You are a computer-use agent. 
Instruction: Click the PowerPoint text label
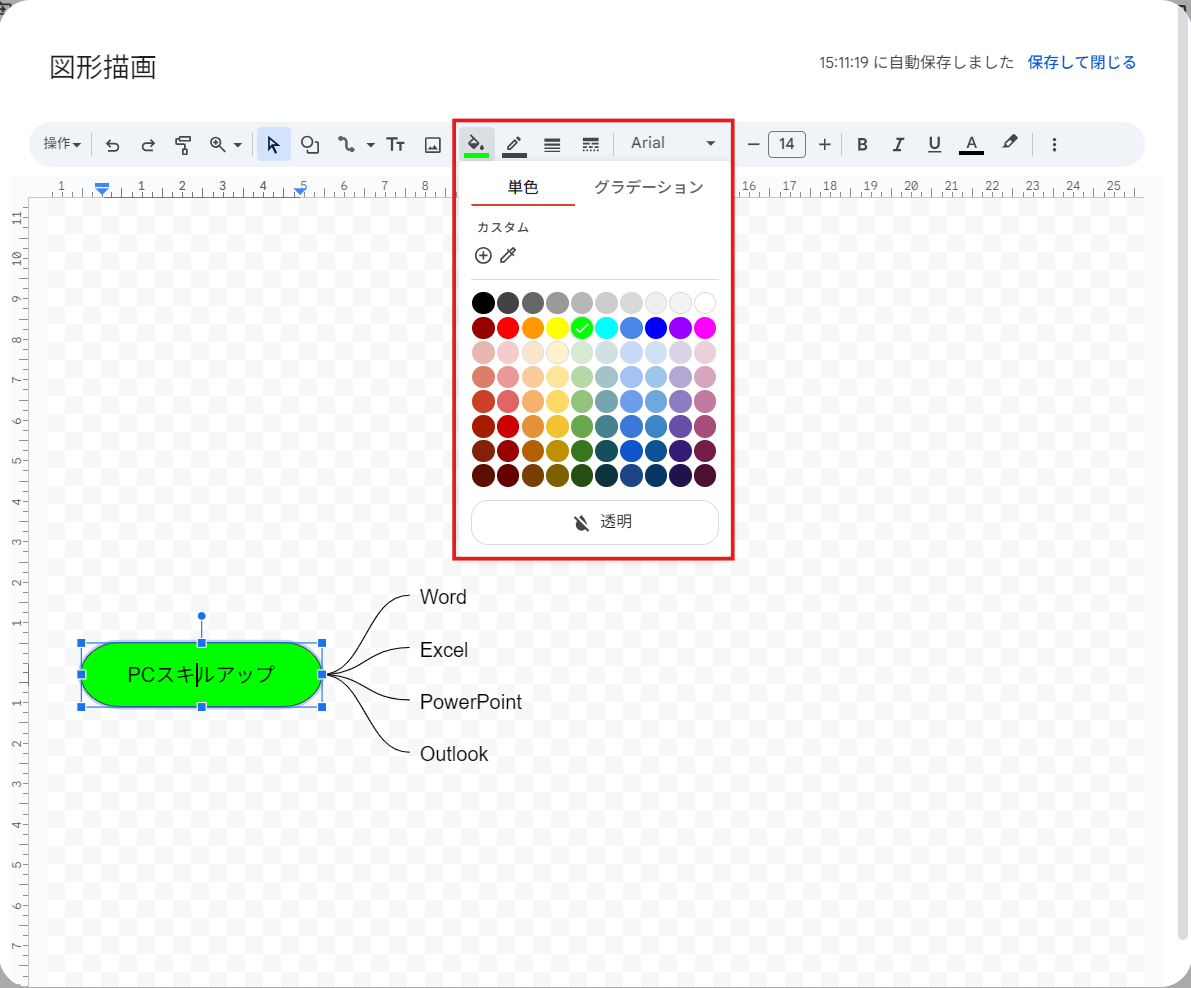pyautogui.click(x=471, y=702)
